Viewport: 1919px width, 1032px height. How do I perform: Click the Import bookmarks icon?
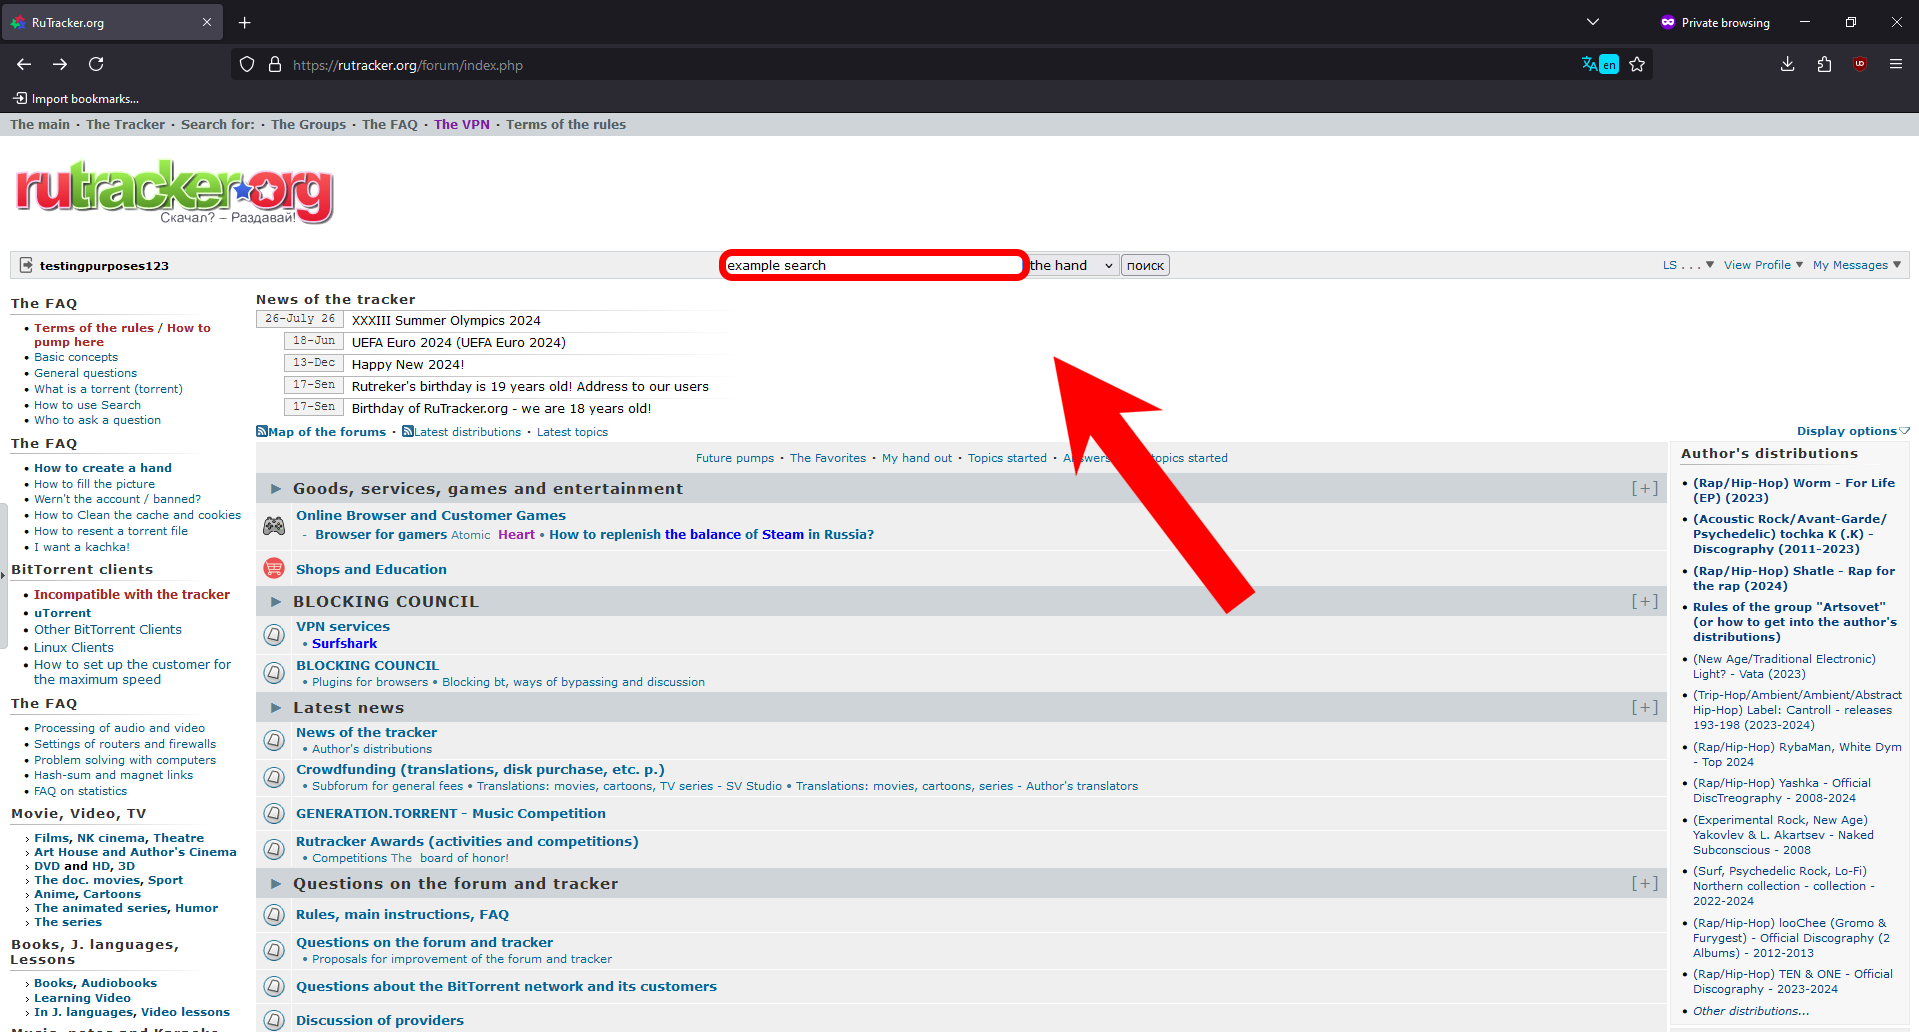click(x=20, y=98)
